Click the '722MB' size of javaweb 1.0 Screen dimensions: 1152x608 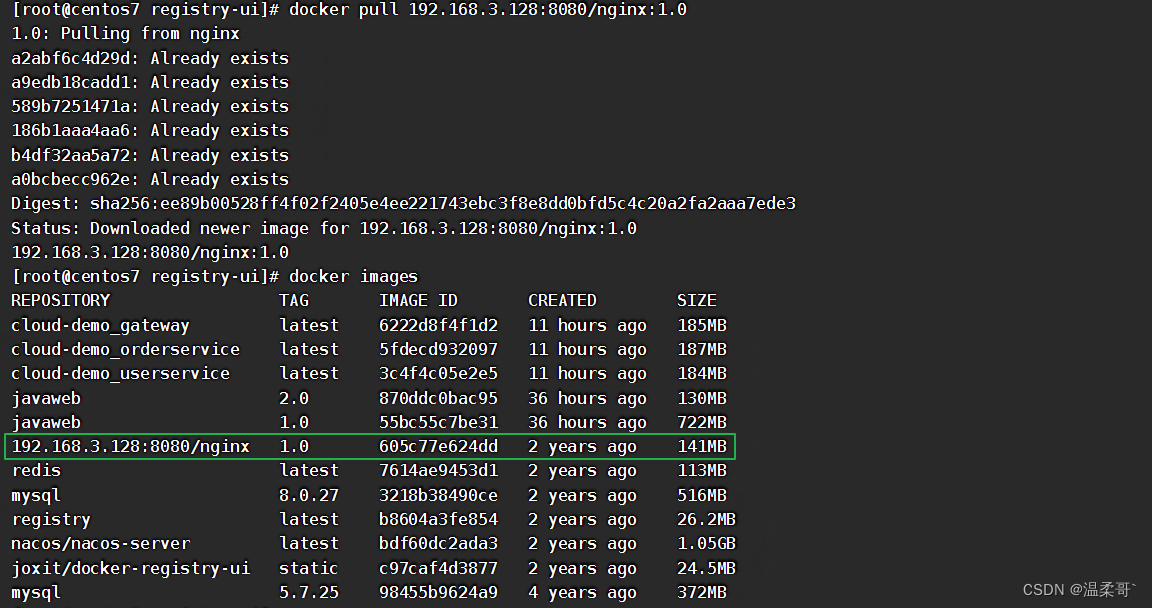(x=702, y=422)
